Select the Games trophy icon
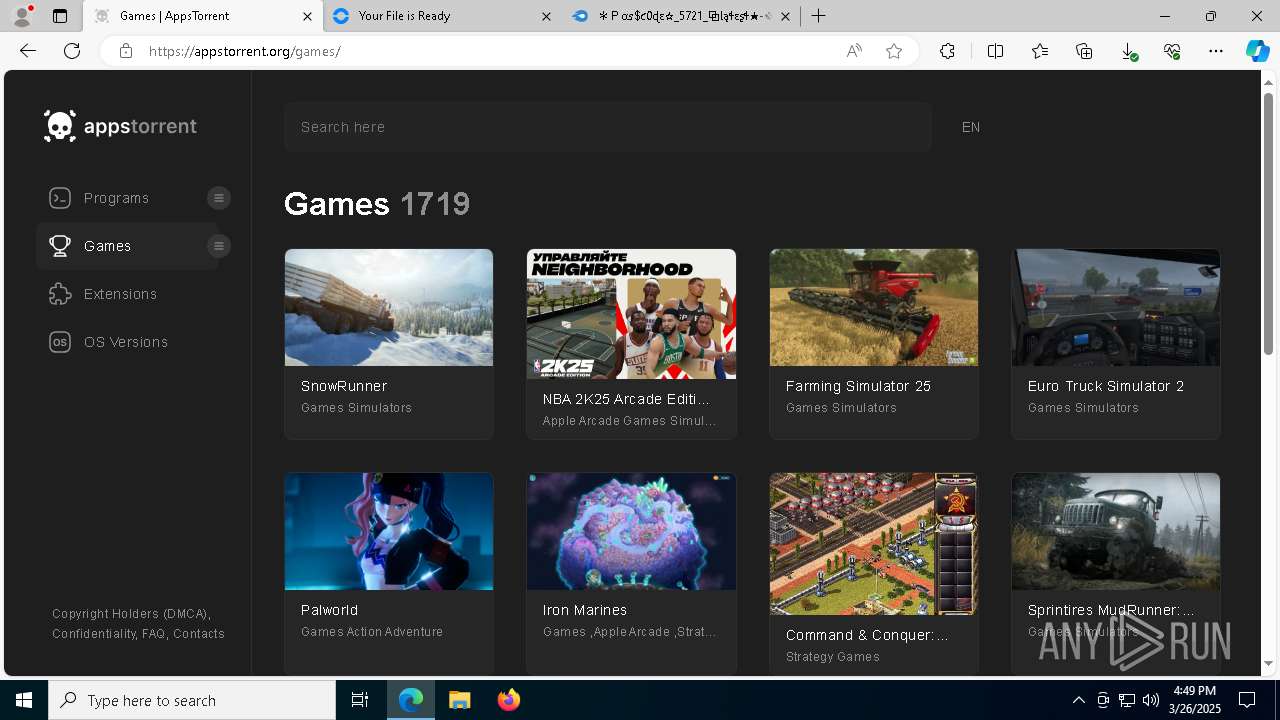 pyautogui.click(x=60, y=246)
